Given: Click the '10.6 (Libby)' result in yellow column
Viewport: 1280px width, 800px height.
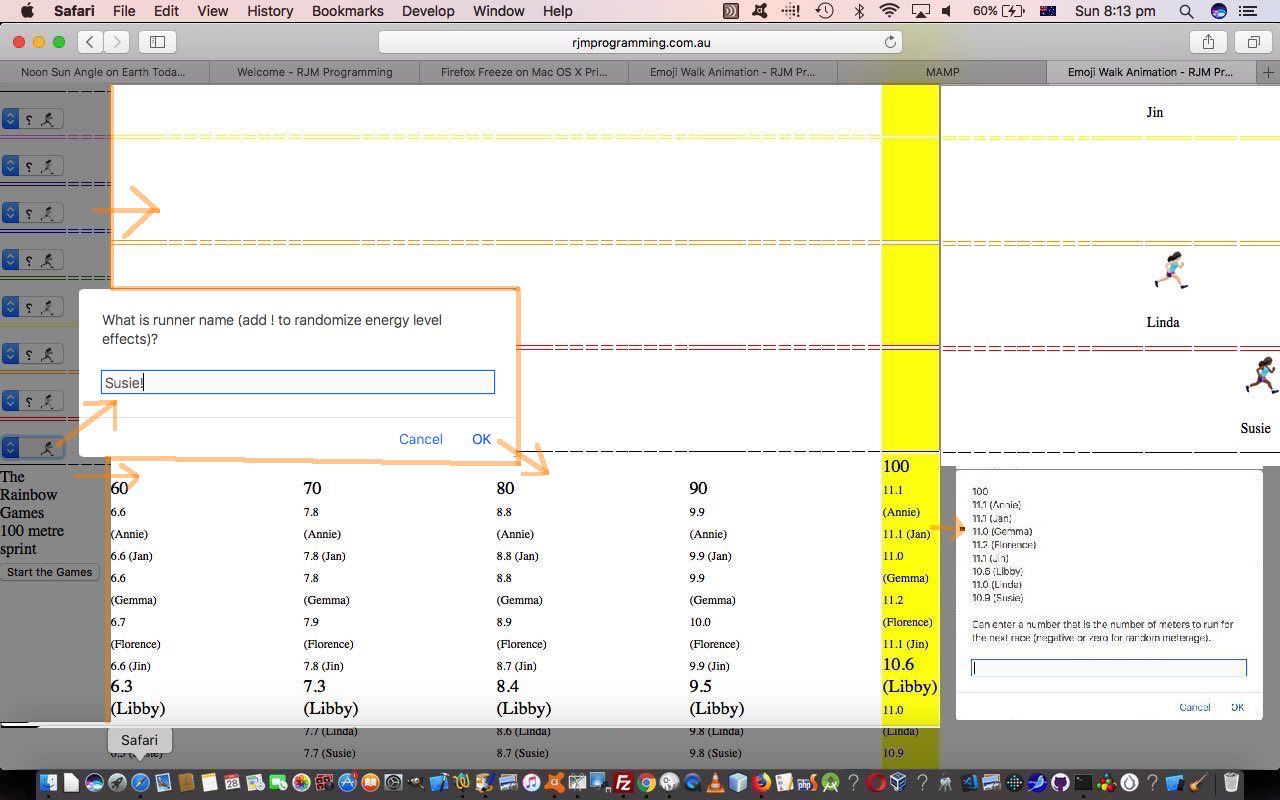Looking at the screenshot, I should pyautogui.click(x=909, y=675).
